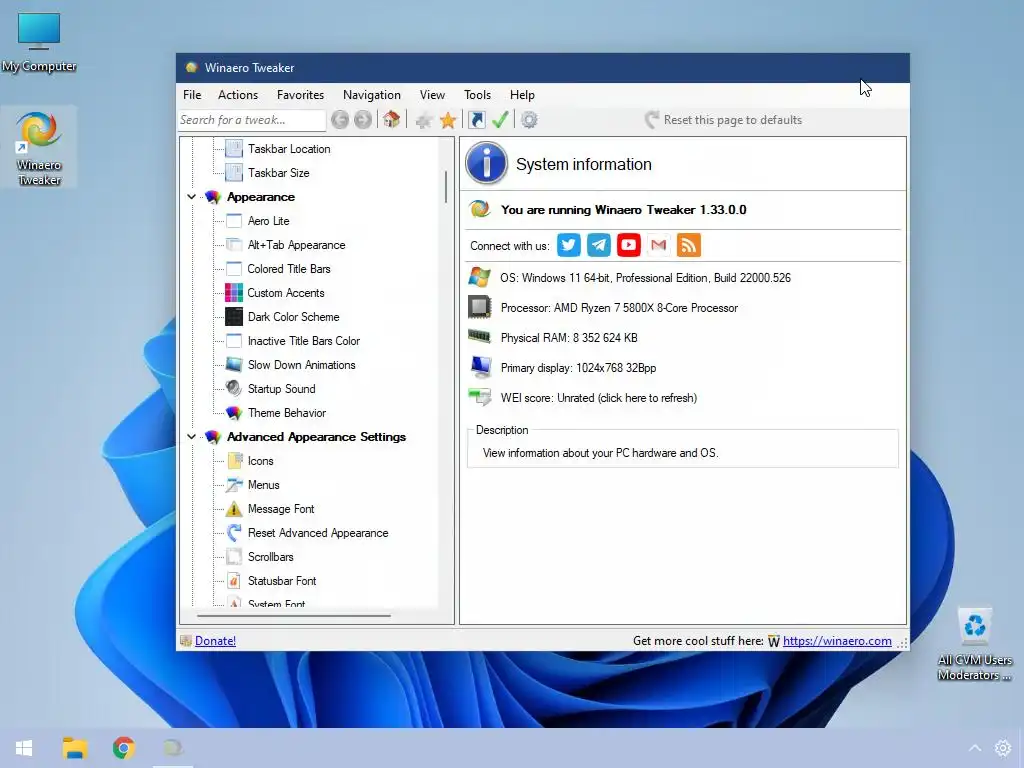This screenshot has width=1024, height=768.
Task: Open the Help menu
Action: click(x=522, y=95)
